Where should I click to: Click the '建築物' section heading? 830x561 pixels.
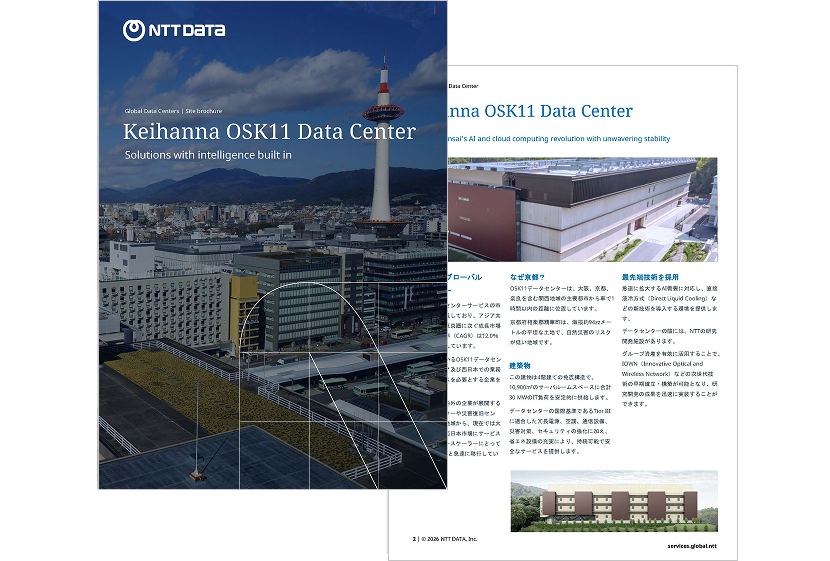tap(522, 365)
